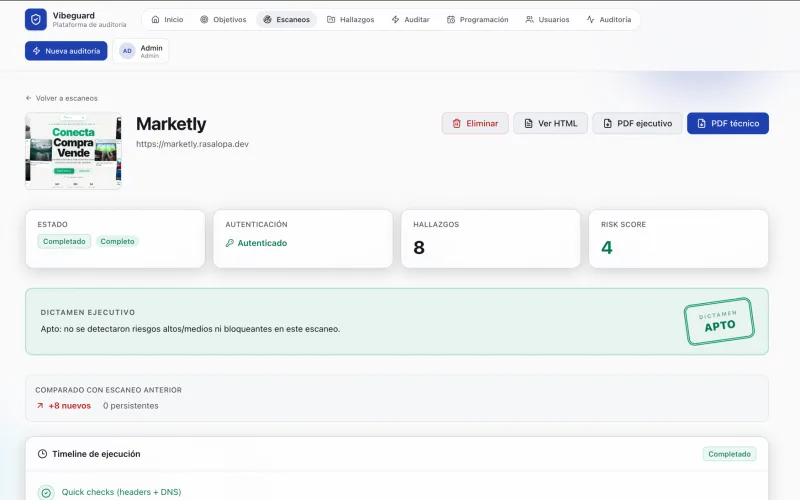The image size is (800, 500).
Task: Click the https://marketly.rasalopa.dev URL
Action: [192, 144]
